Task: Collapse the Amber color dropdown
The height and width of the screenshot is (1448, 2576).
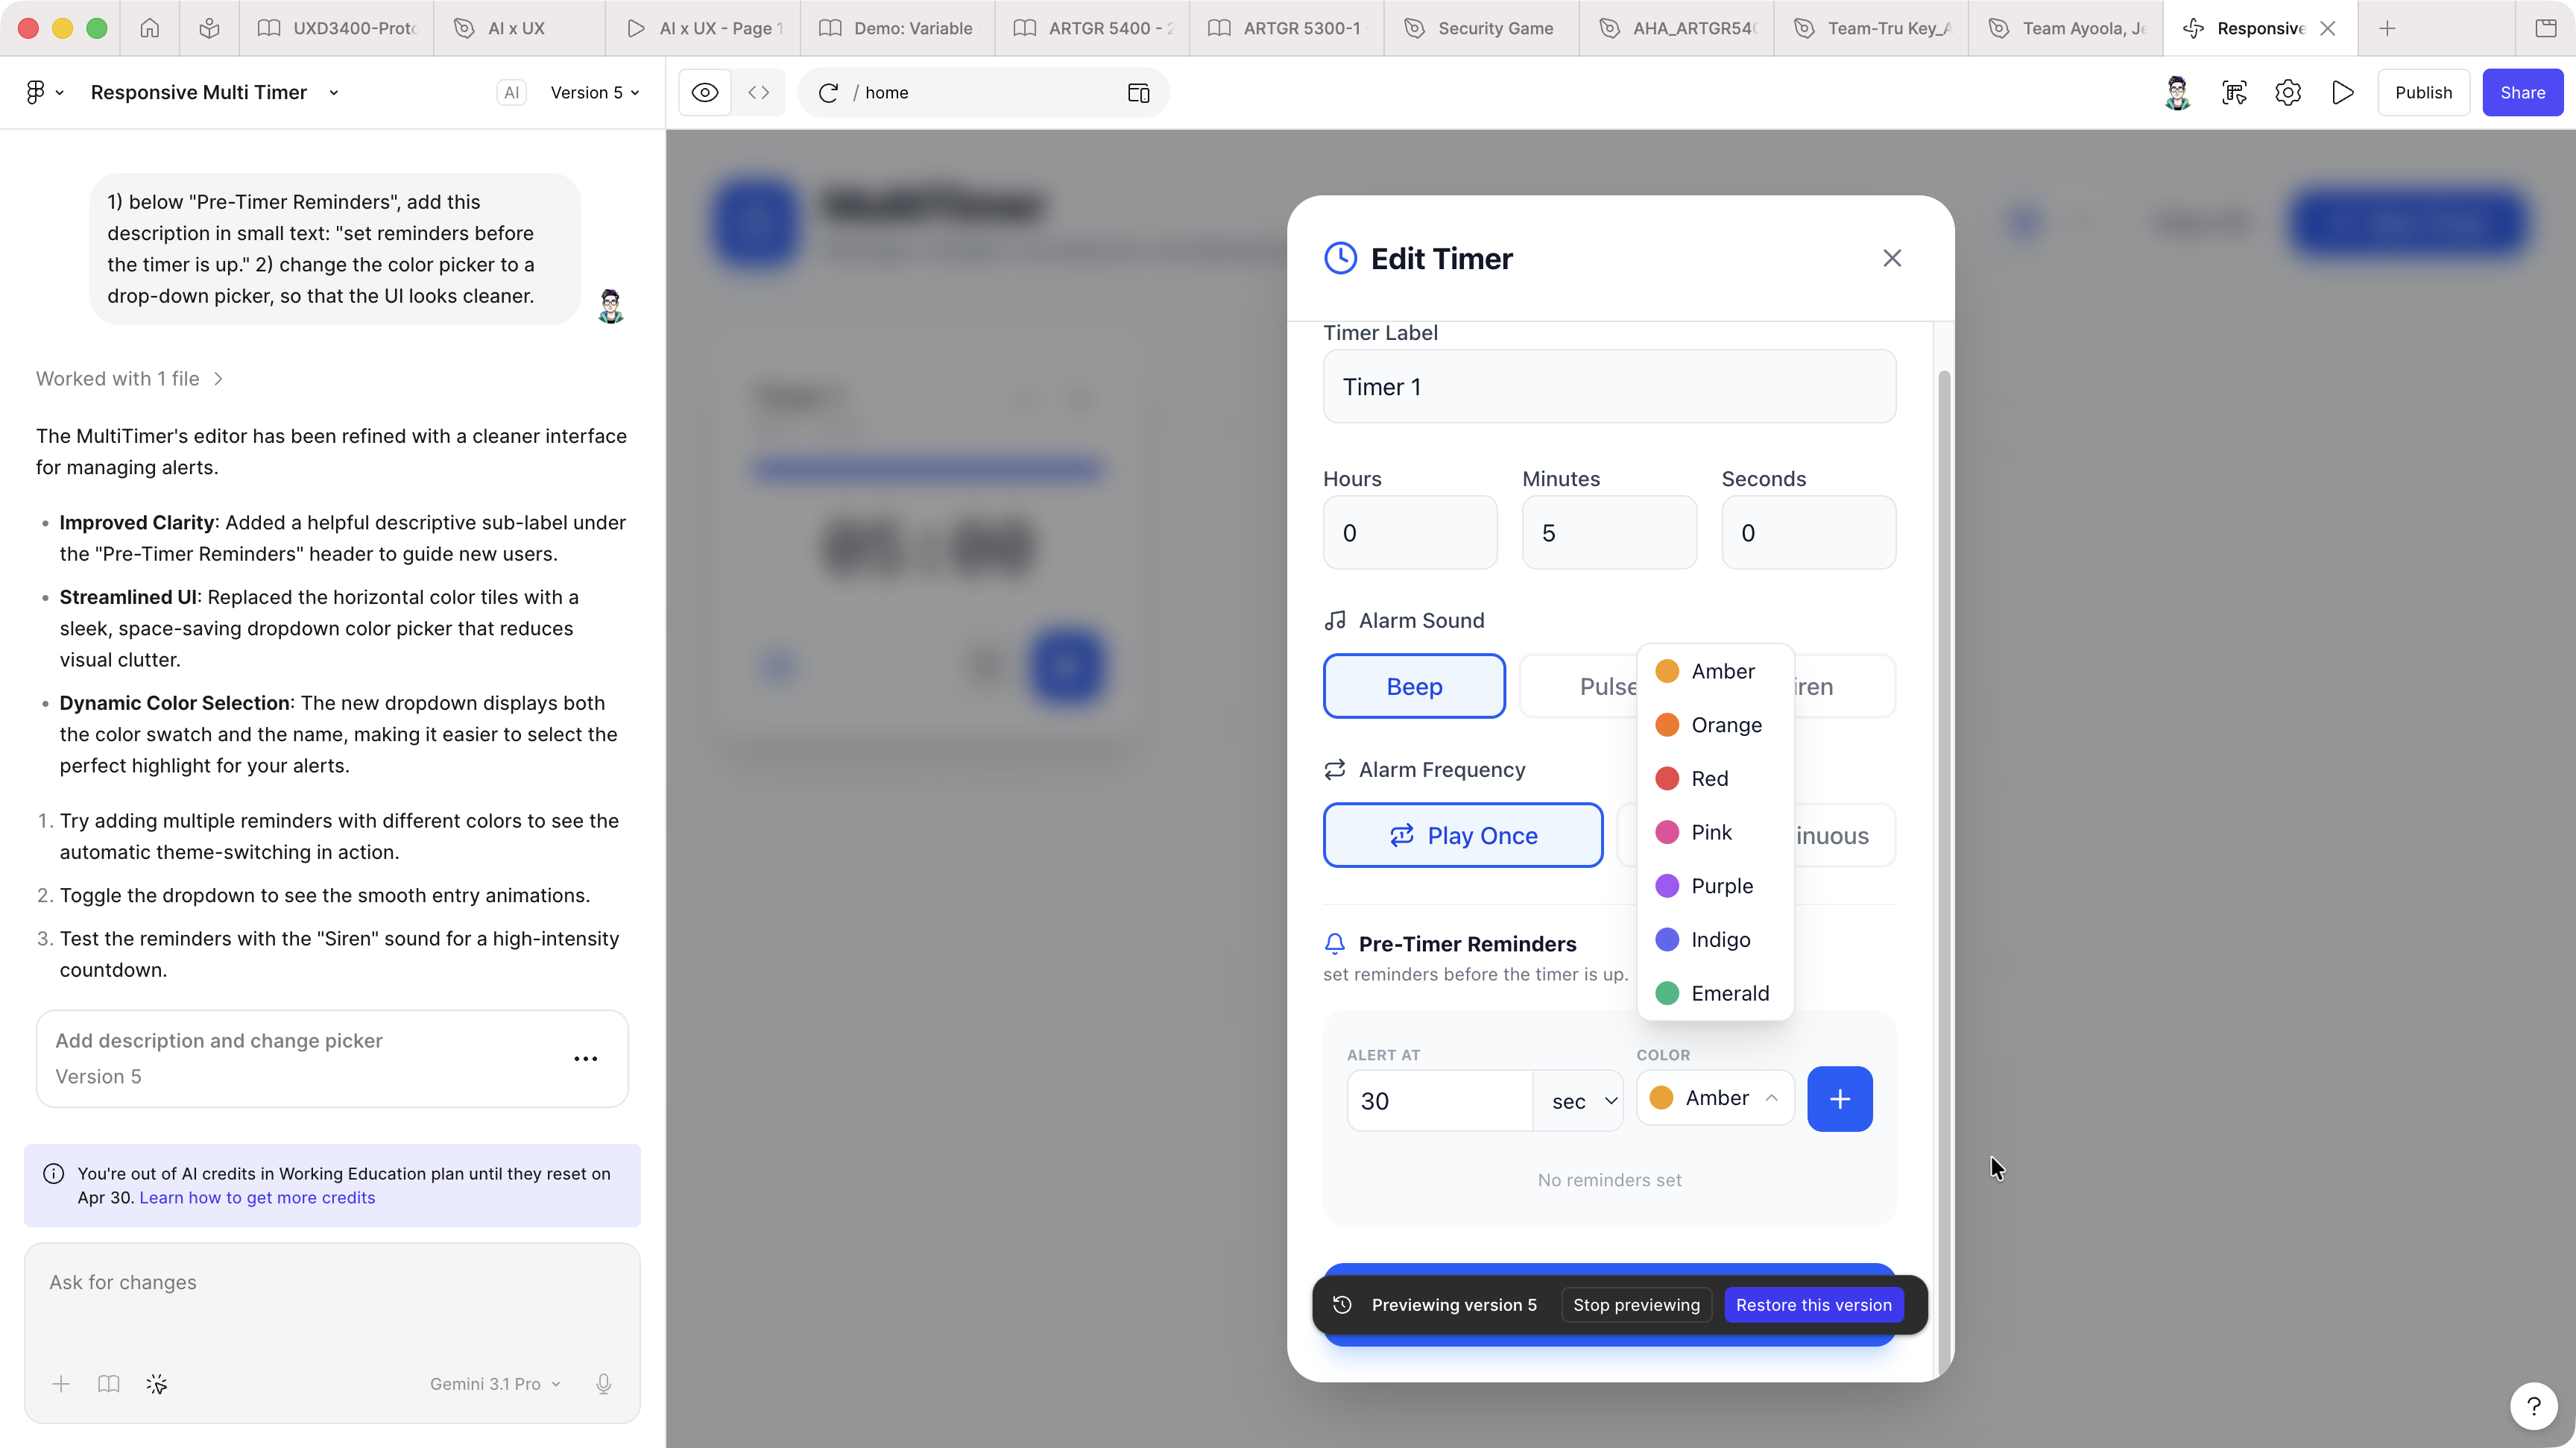Action: pos(1715,1097)
